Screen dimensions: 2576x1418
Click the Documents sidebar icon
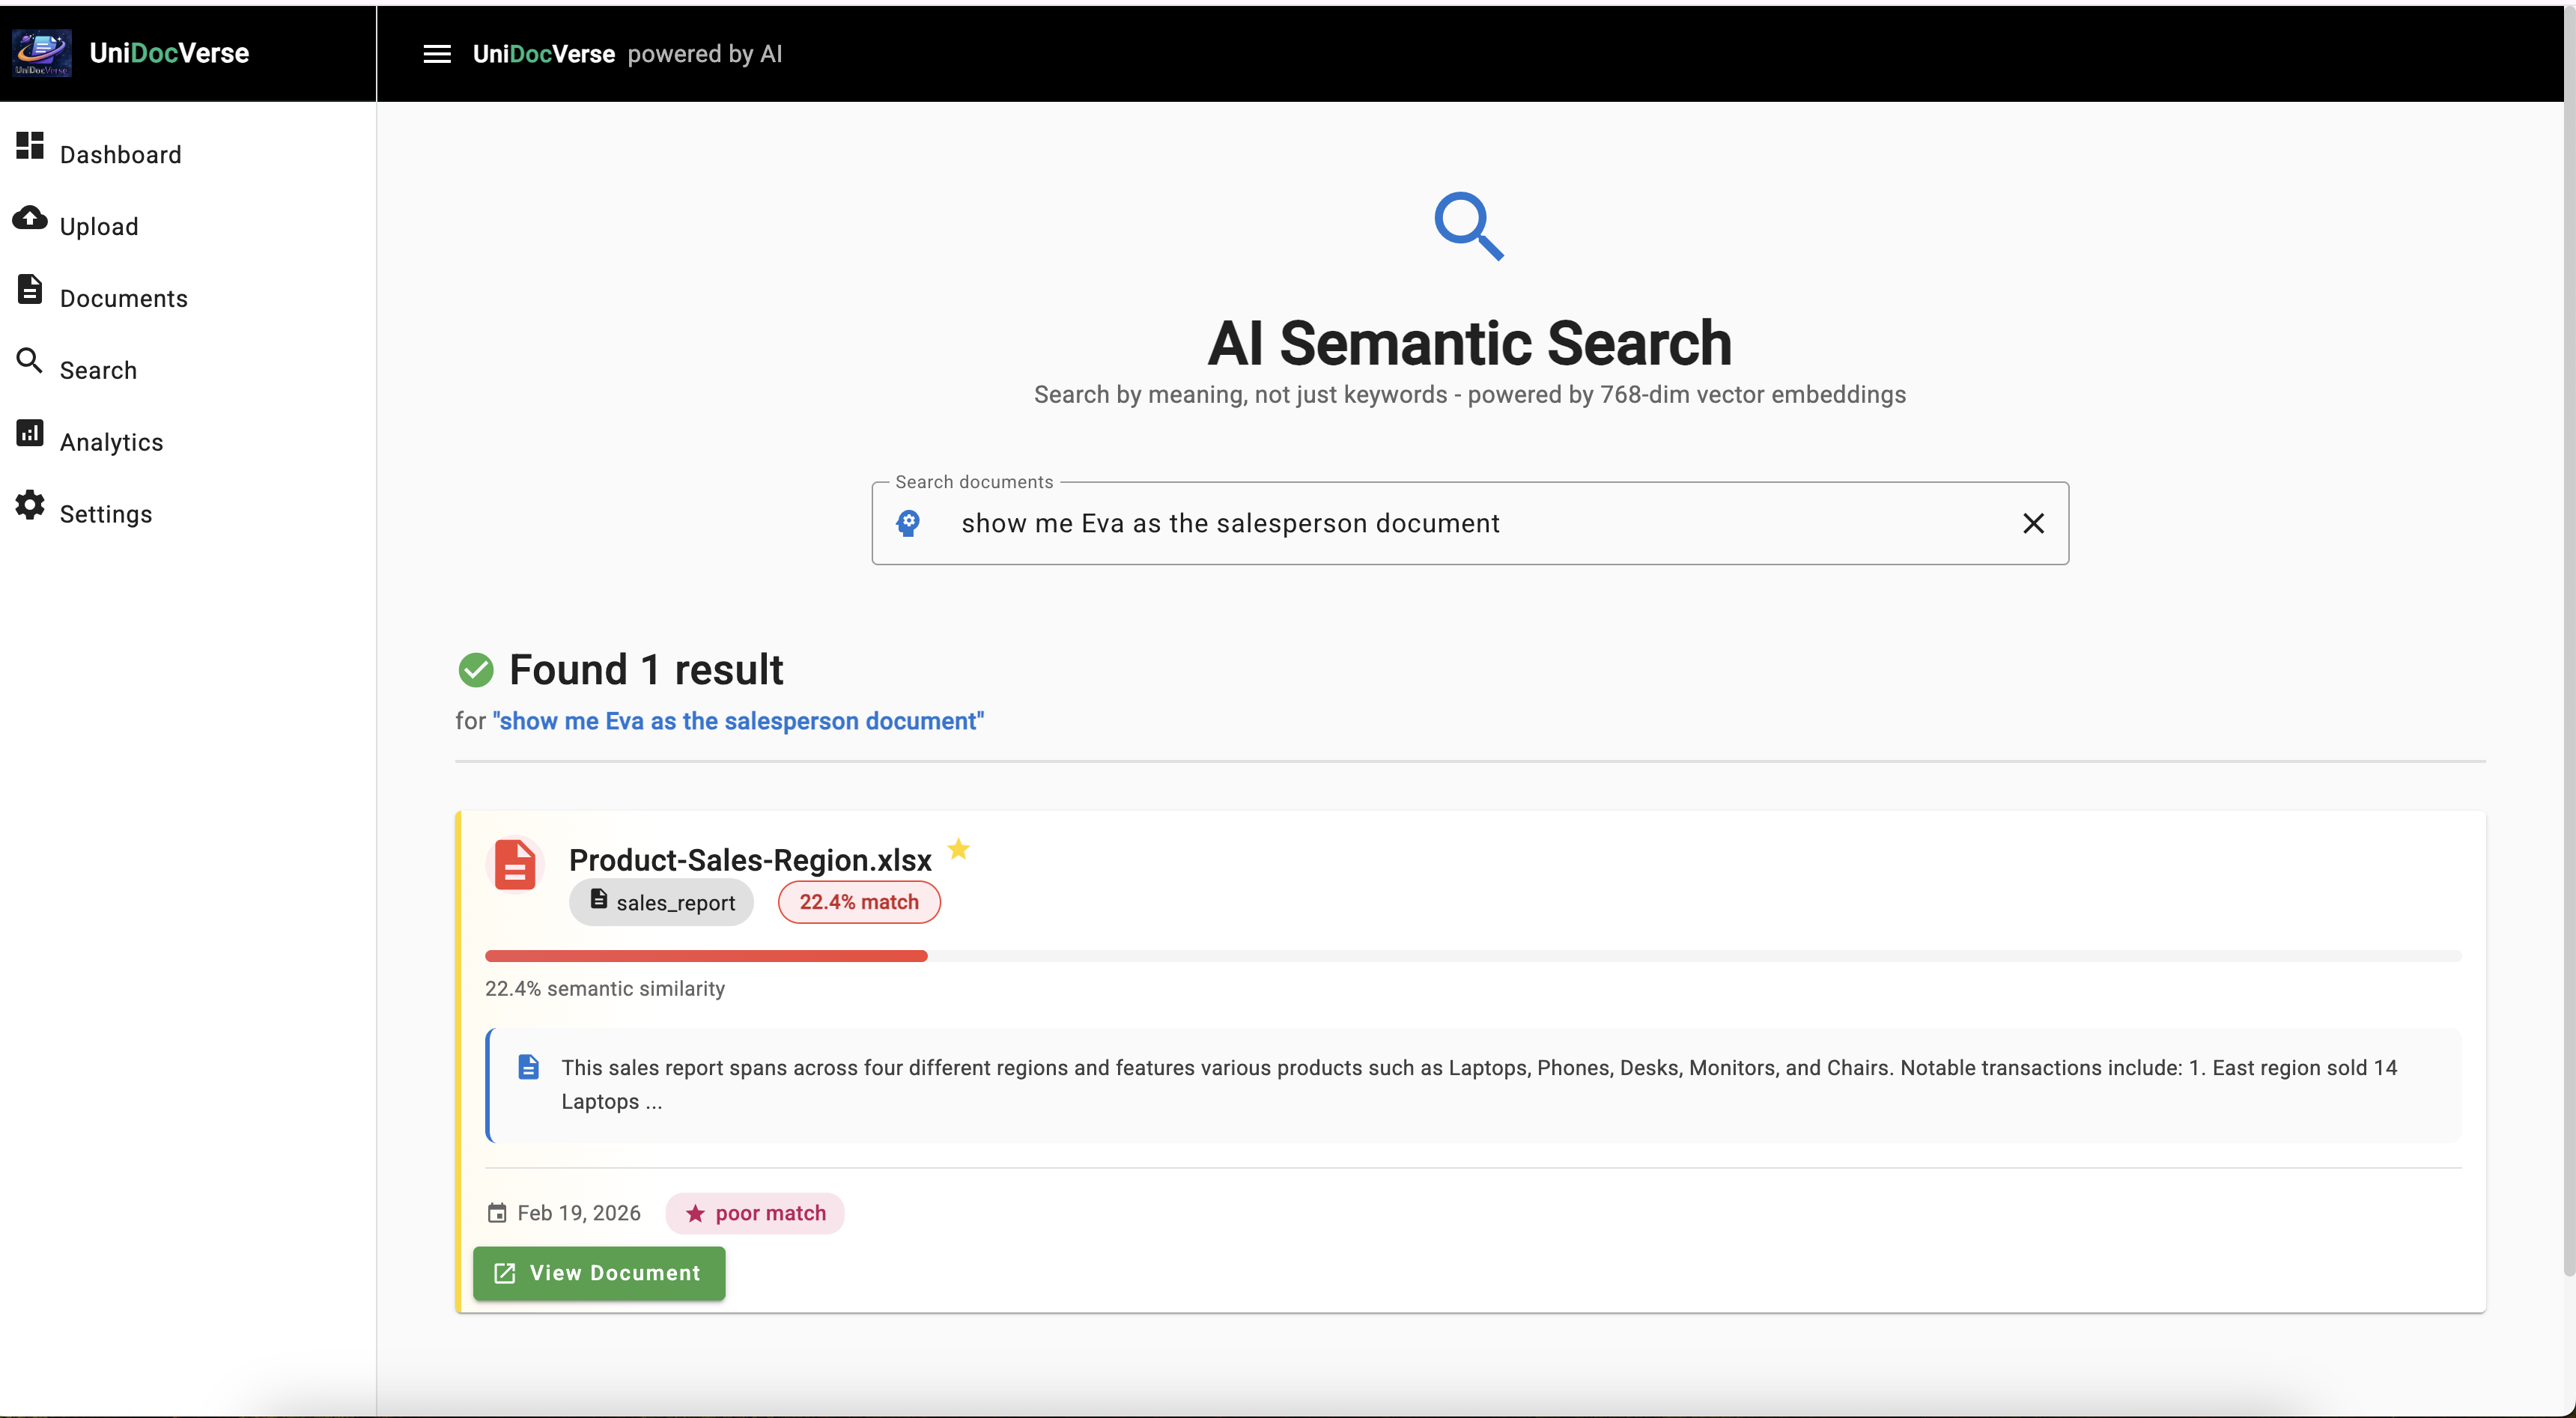coord(30,290)
